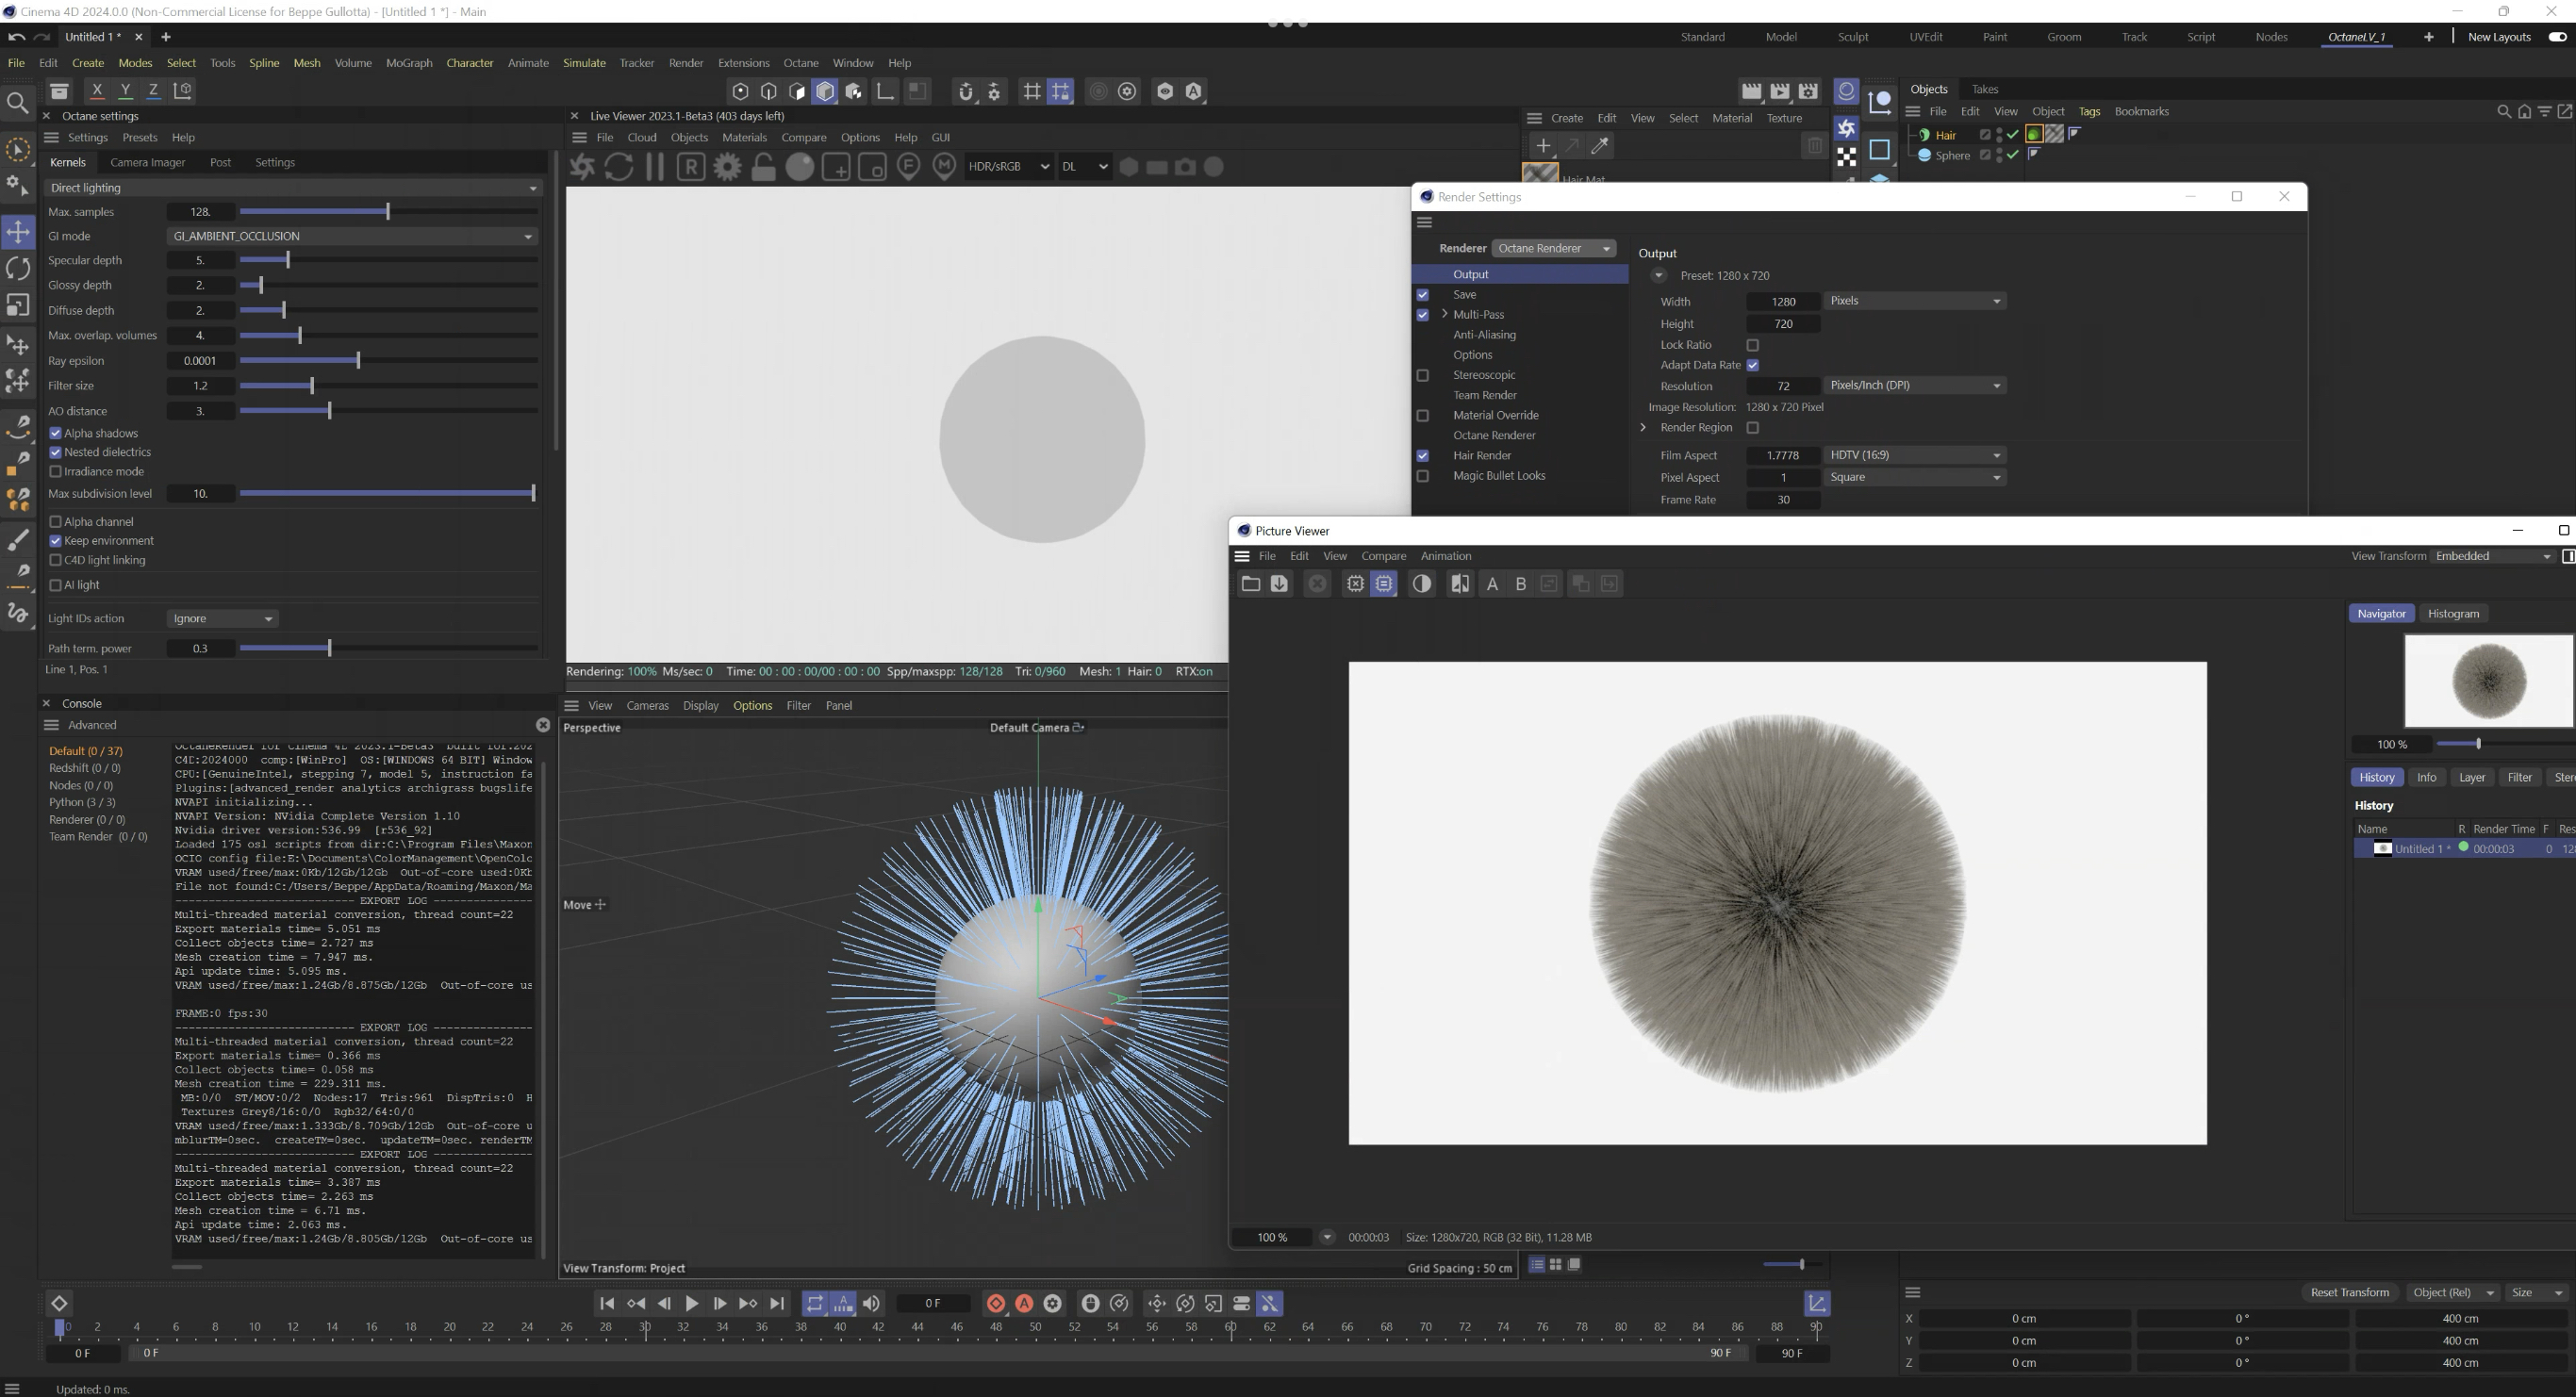Set image as A in Picture Viewer
The width and height of the screenshot is (2576, 1397).
tap(1492, 584)
